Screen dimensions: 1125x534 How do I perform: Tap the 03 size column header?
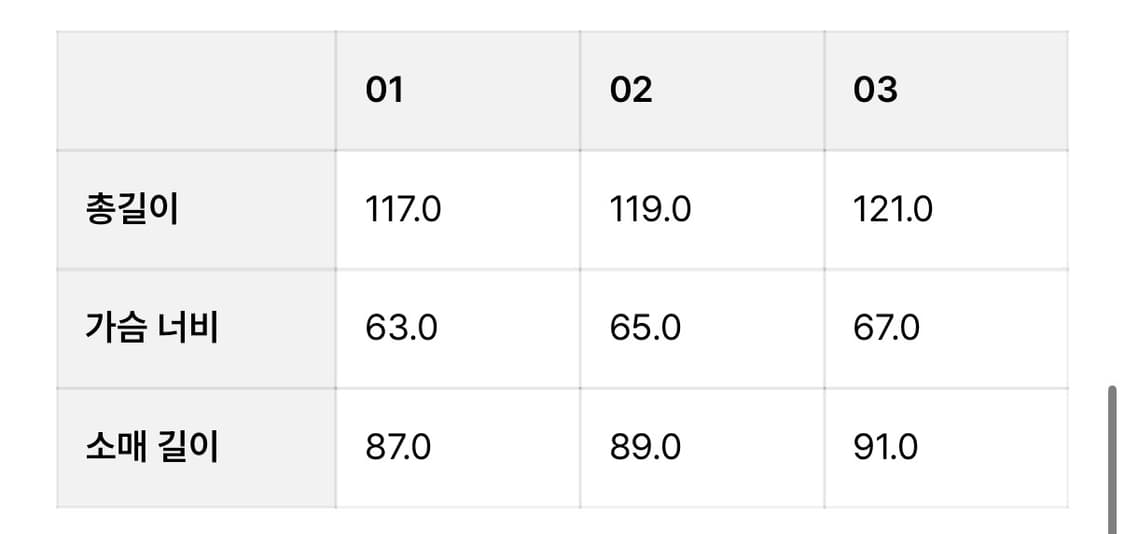(875, 91)
